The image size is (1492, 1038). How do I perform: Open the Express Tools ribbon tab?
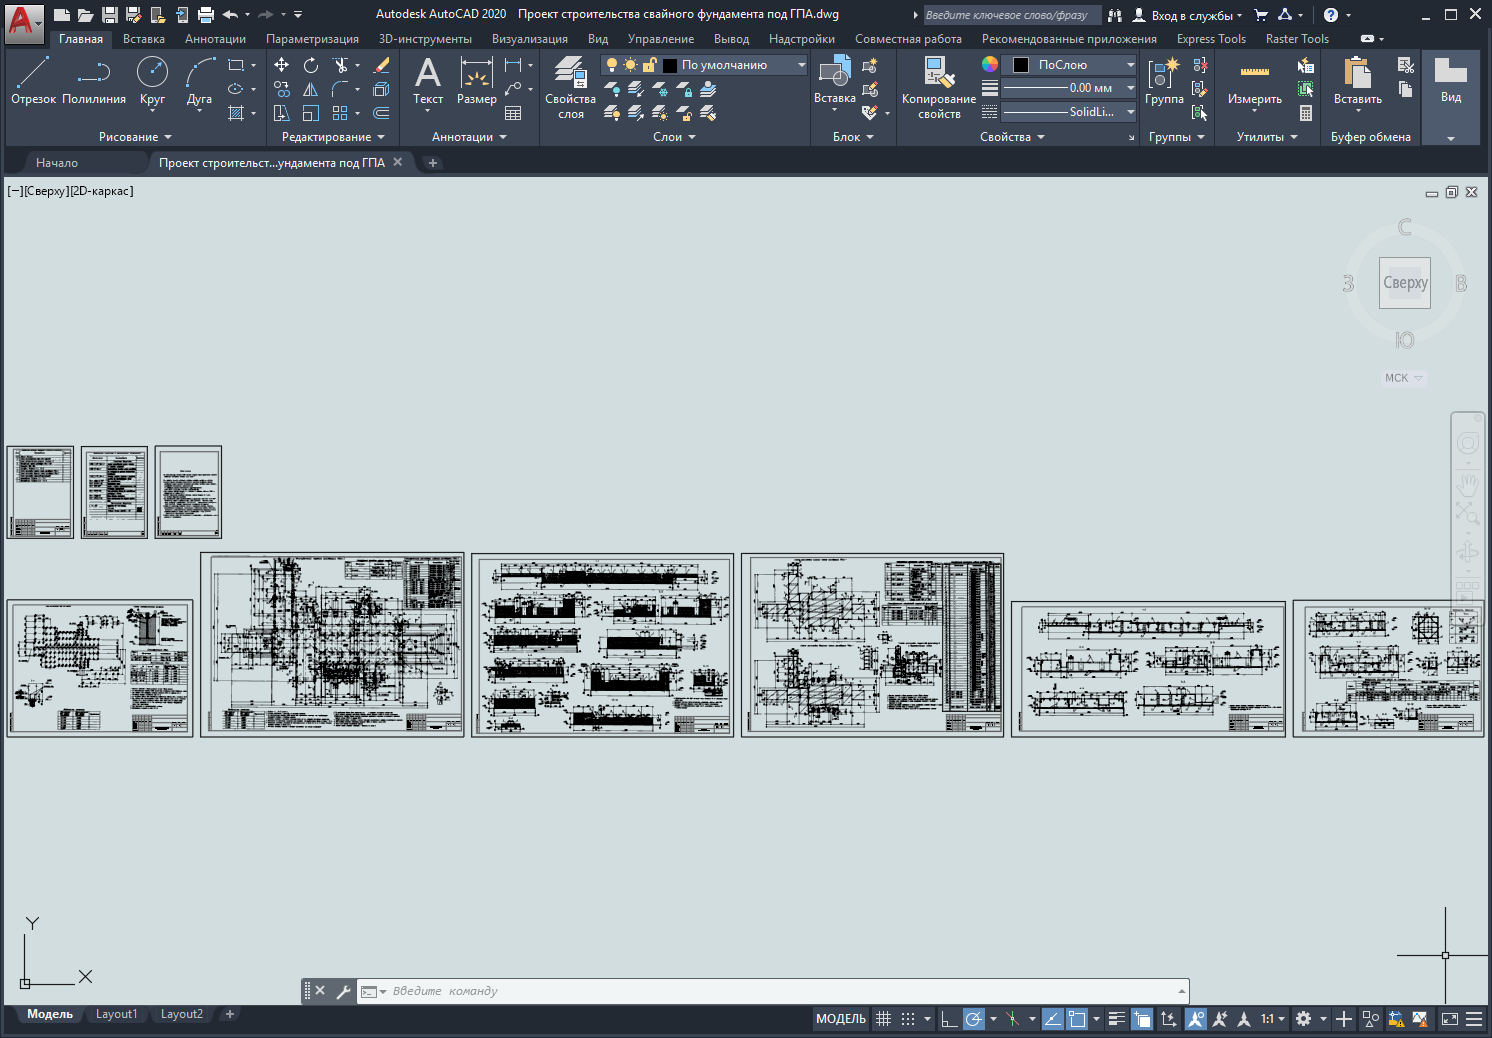(1211, 39)
